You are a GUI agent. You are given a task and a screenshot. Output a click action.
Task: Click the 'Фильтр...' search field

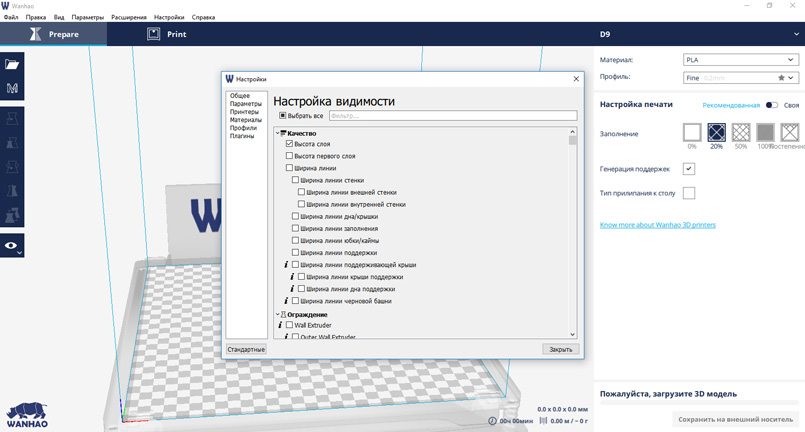453,116
